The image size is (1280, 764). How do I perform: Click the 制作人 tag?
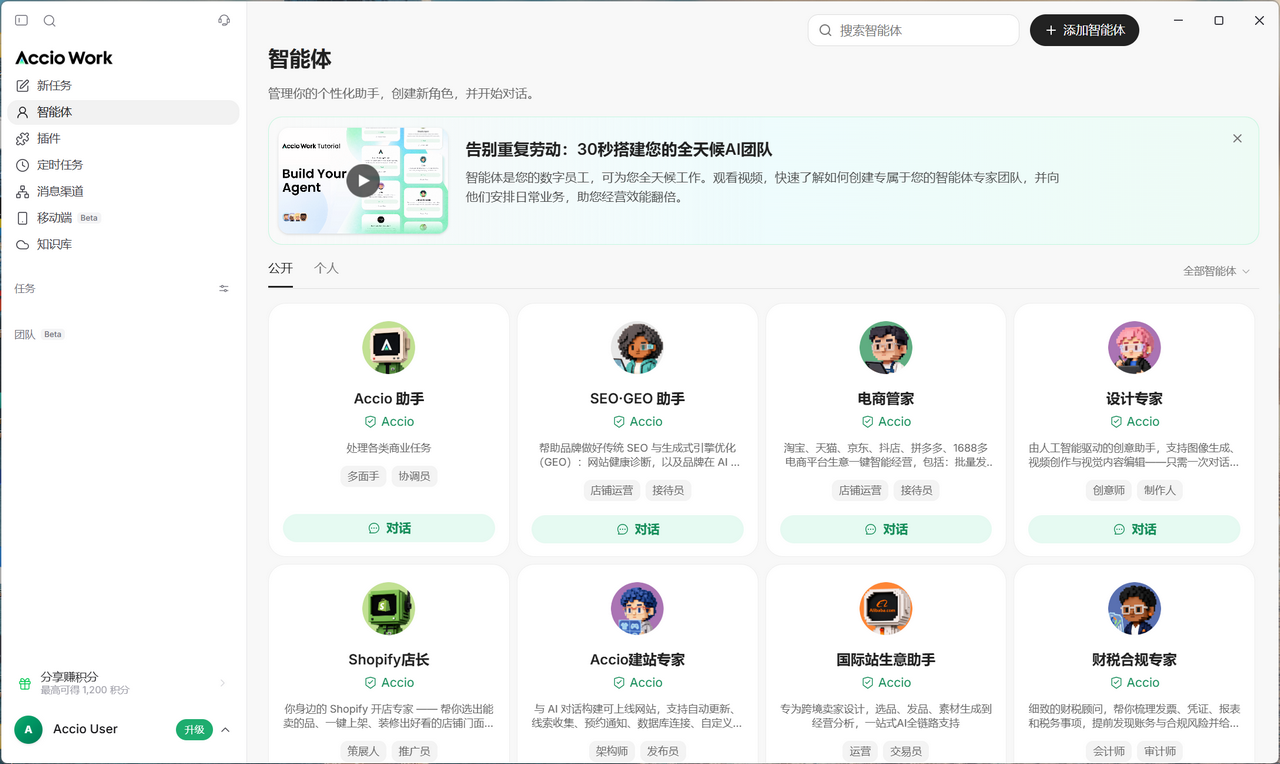1160,491
